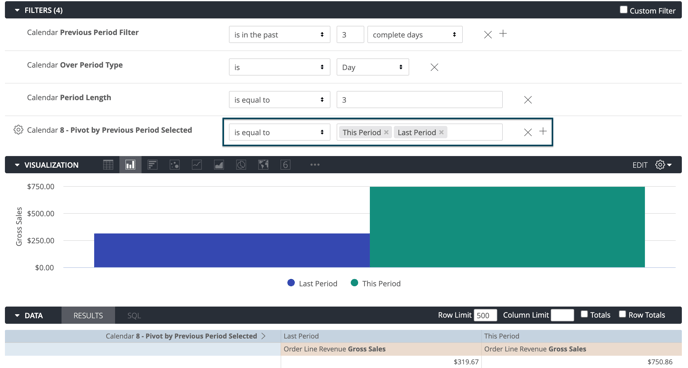
Task: Collapse the Data section
Action: 17,315
